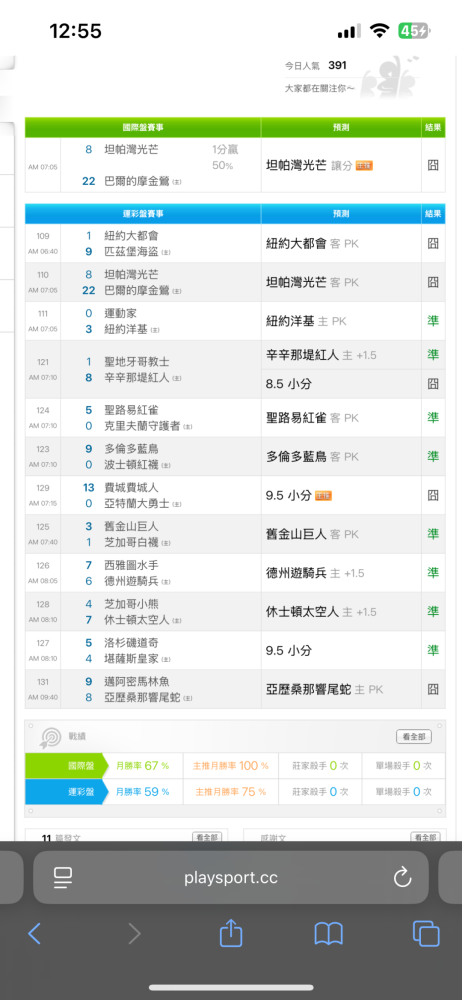Click 主推 badge beside 9.5 小分 game 129
The height and width of the screenshot is (1000, 462).
click(324, 496)
